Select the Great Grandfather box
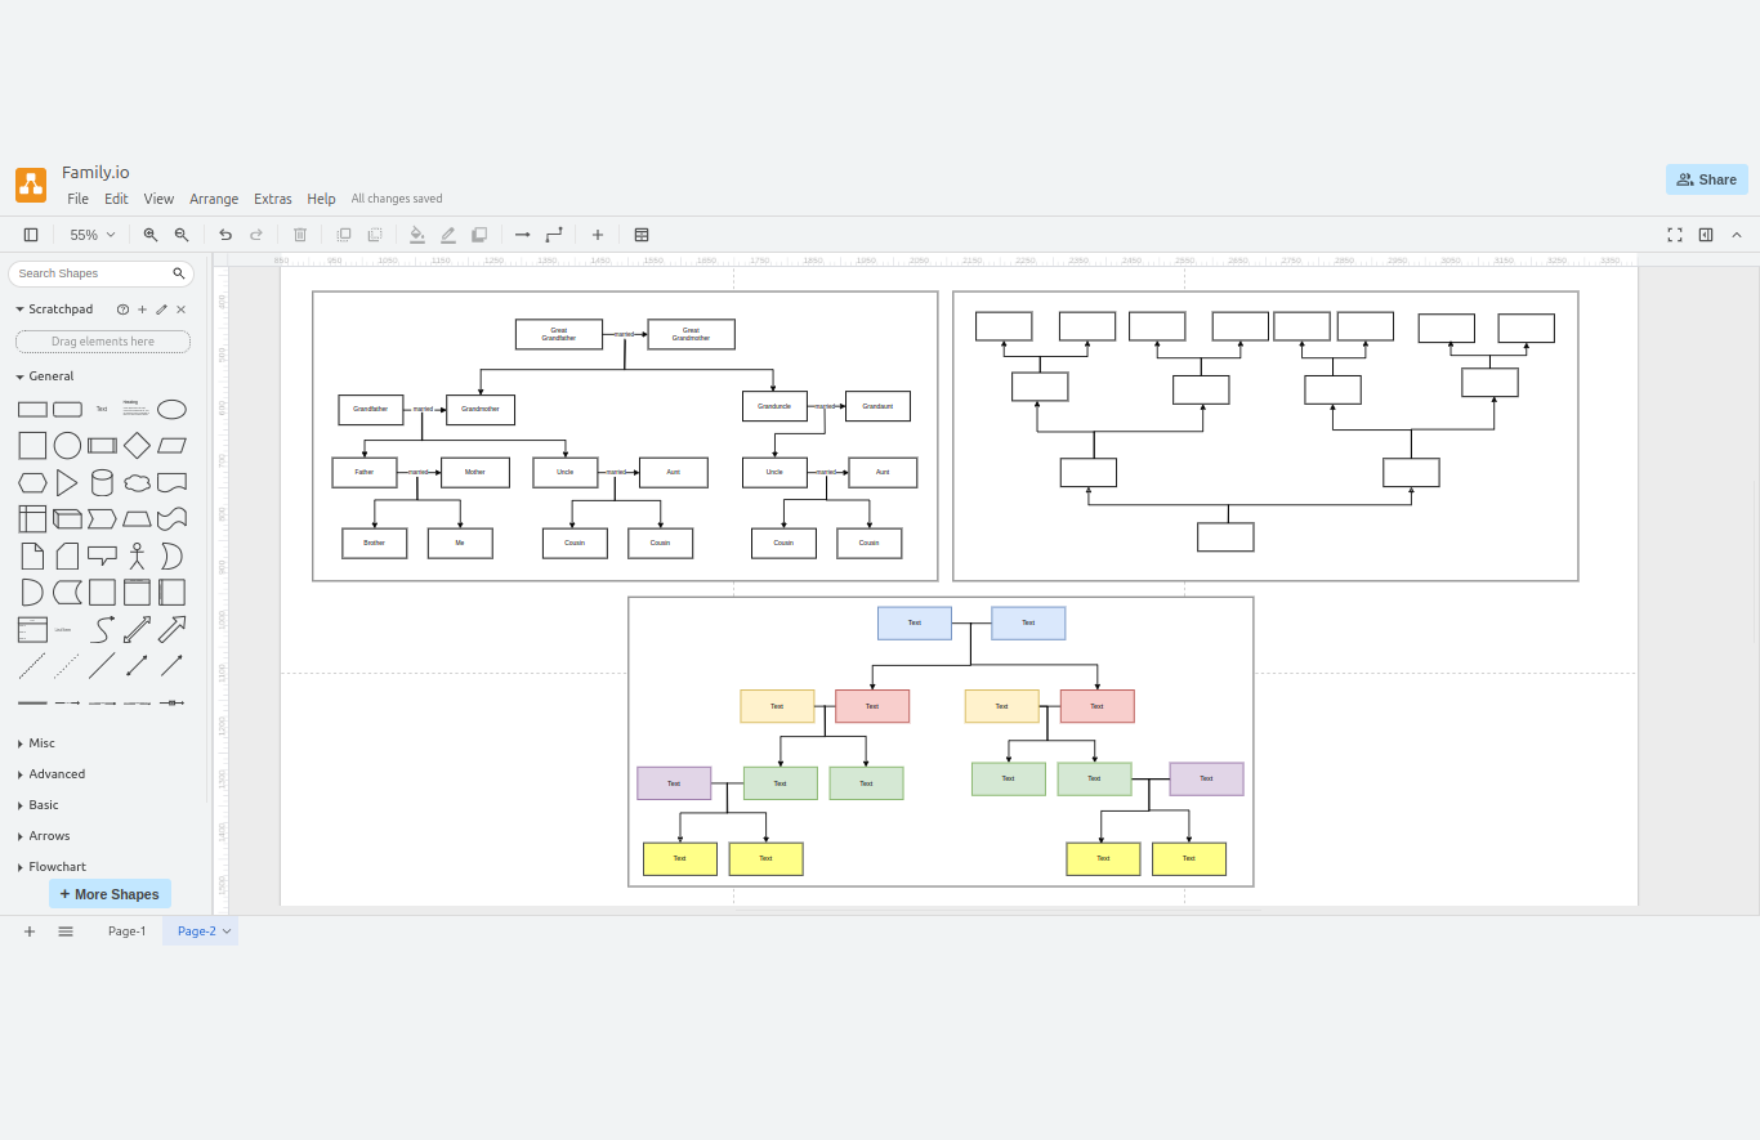 [x=559, y=334]
